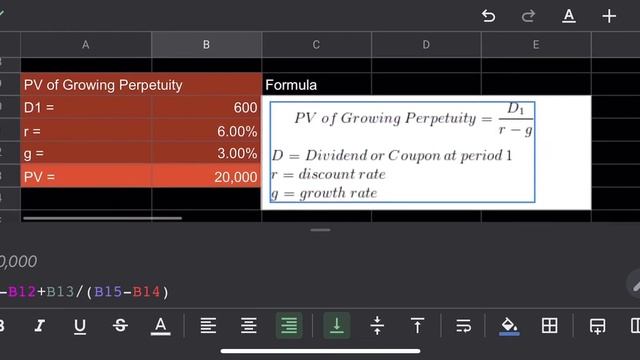Align text center

[249, 326]
